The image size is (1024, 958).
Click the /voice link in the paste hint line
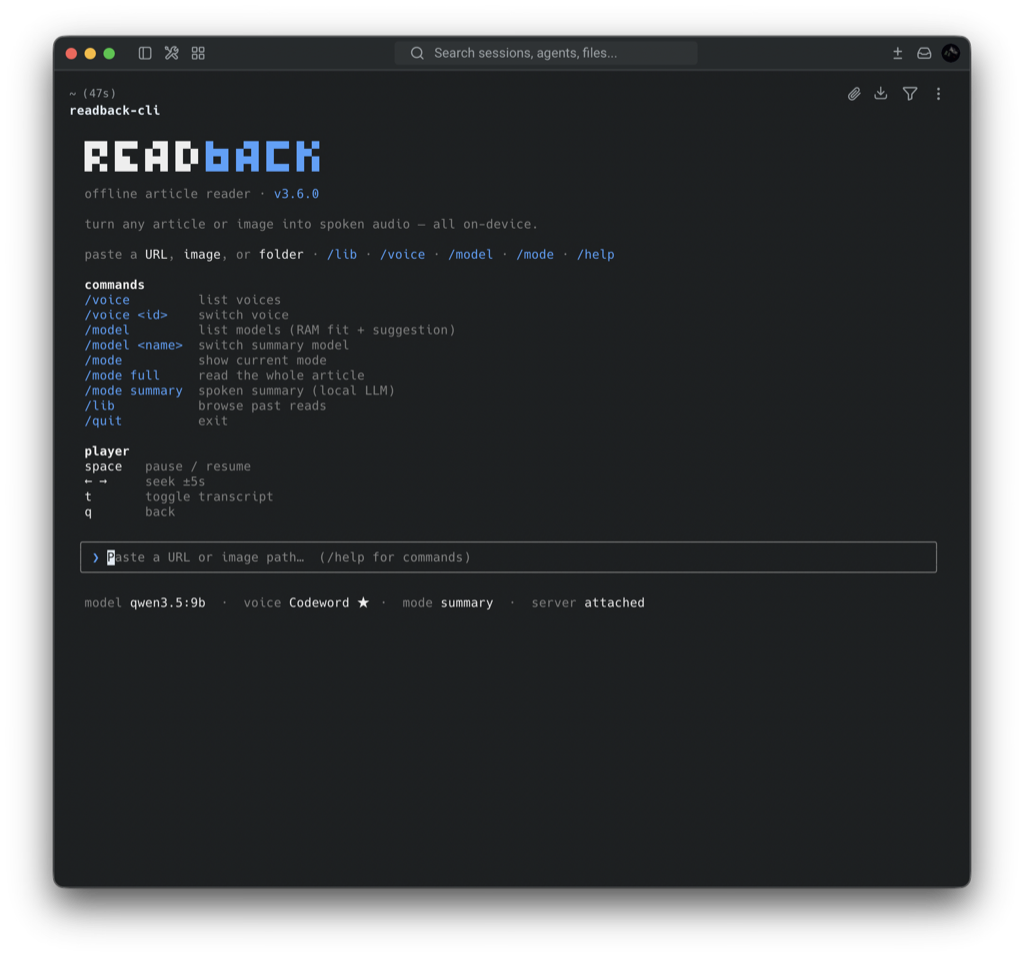402,254
